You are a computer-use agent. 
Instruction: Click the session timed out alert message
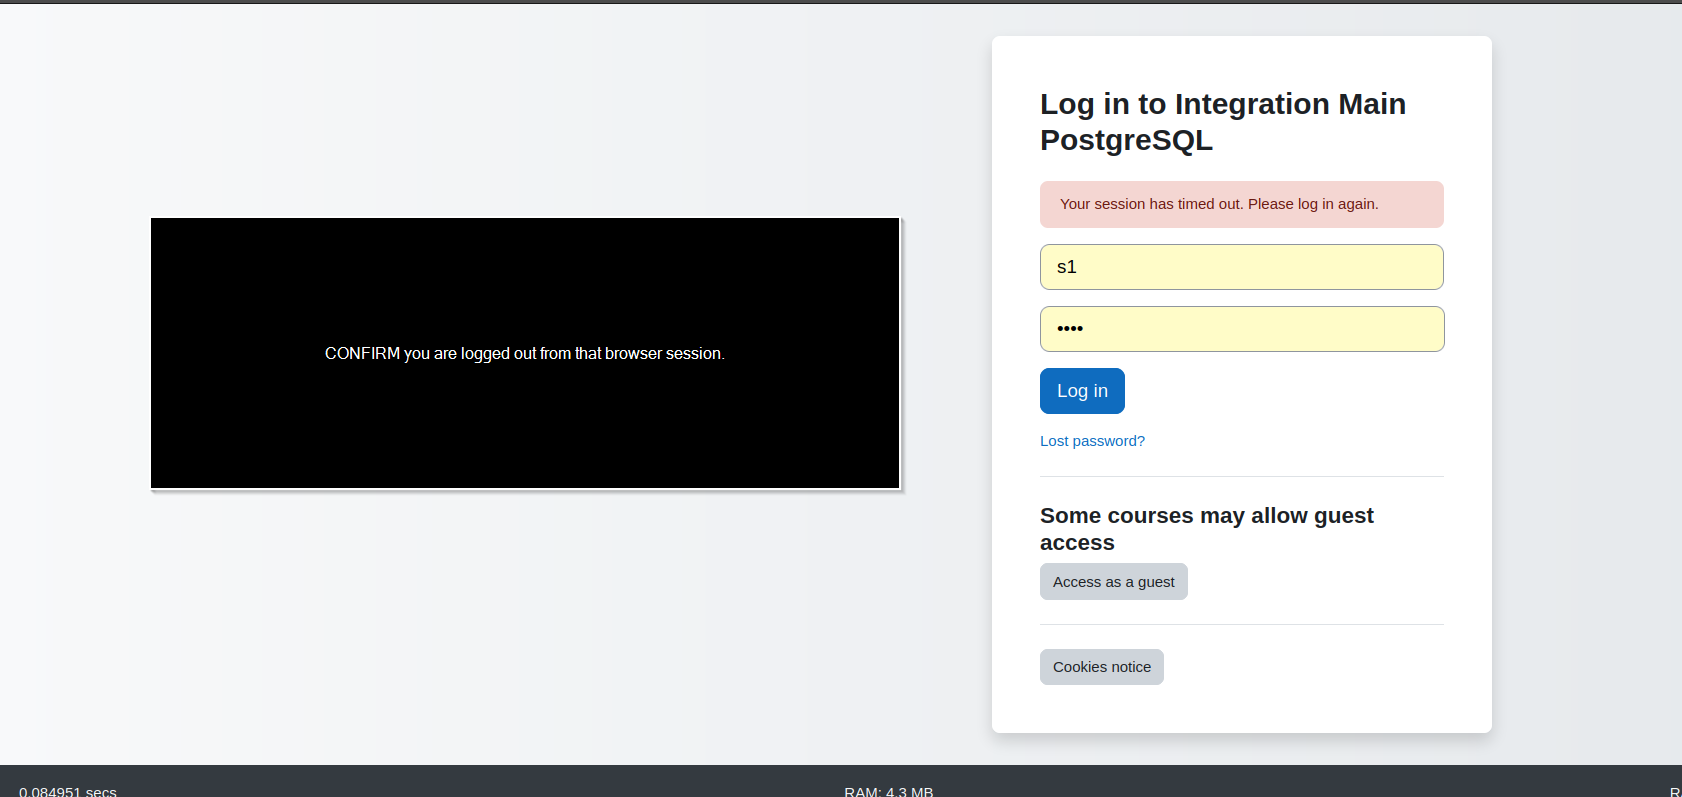coord(1242,204)
